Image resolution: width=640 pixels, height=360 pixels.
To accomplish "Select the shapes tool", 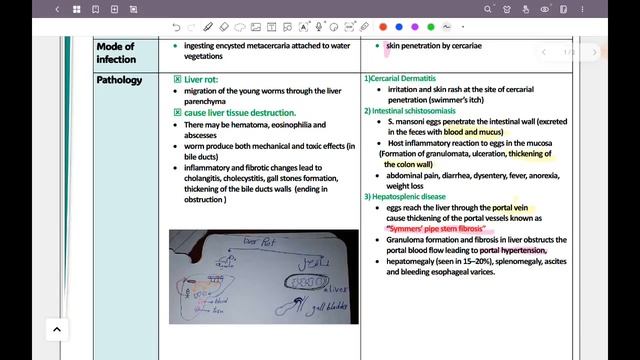I will coord(287,27).
